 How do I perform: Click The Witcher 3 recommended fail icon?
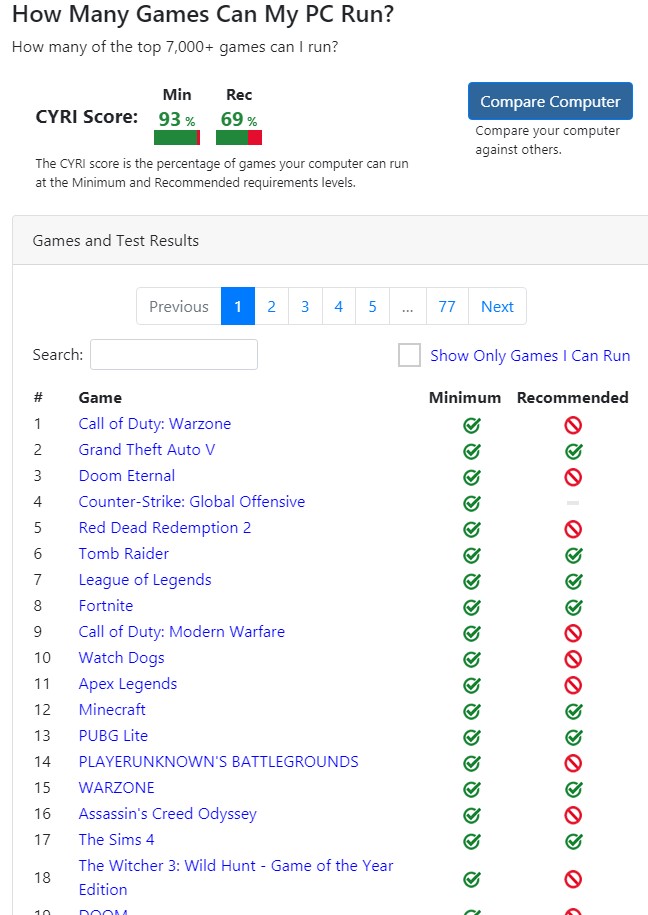[573, 879]
